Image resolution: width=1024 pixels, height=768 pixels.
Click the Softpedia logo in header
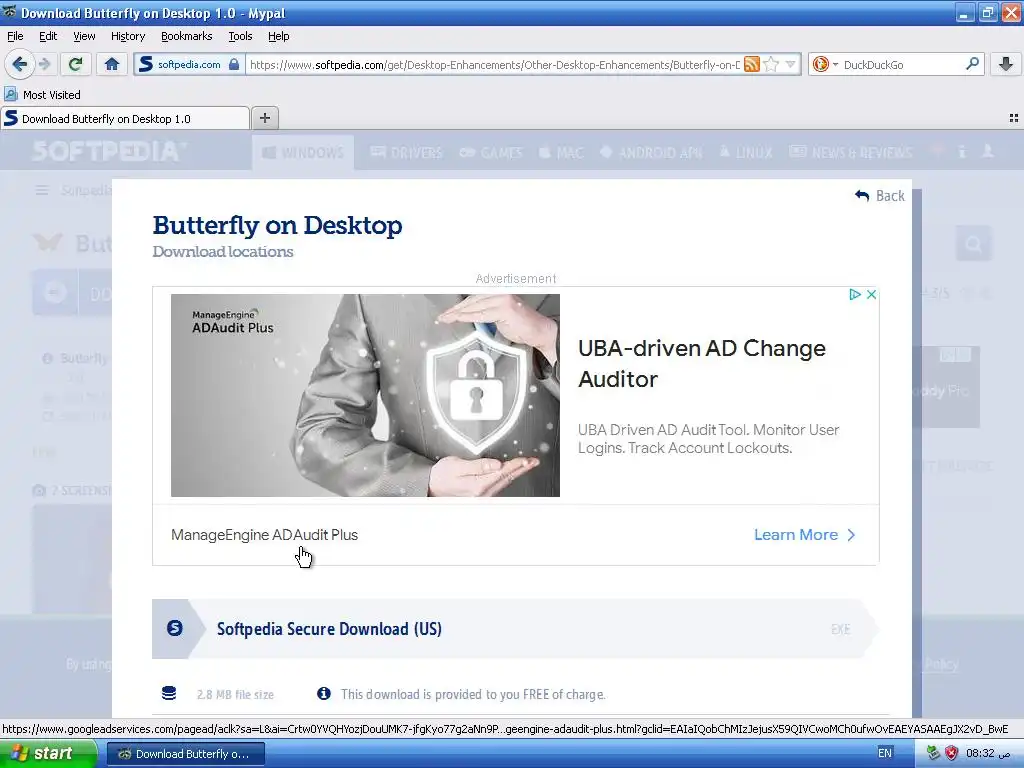coord(109,152)
